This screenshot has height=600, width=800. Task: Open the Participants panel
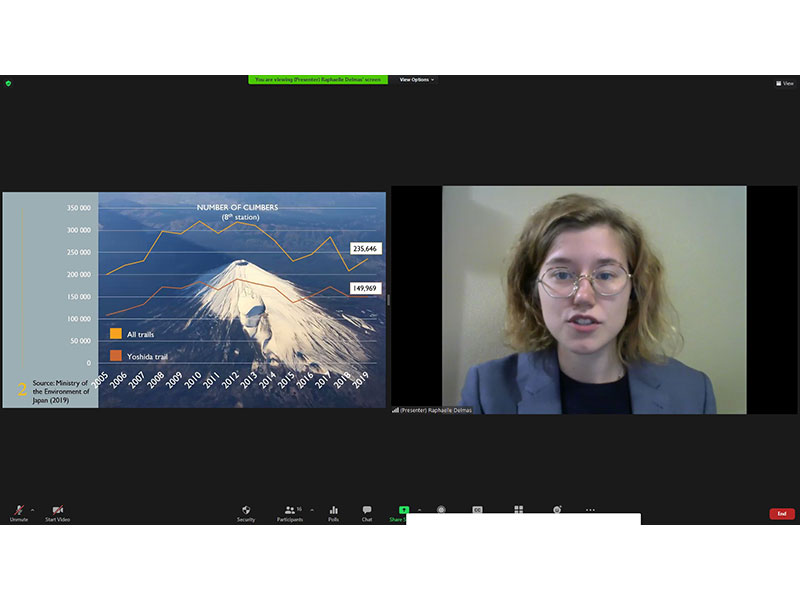click(289, 512)
